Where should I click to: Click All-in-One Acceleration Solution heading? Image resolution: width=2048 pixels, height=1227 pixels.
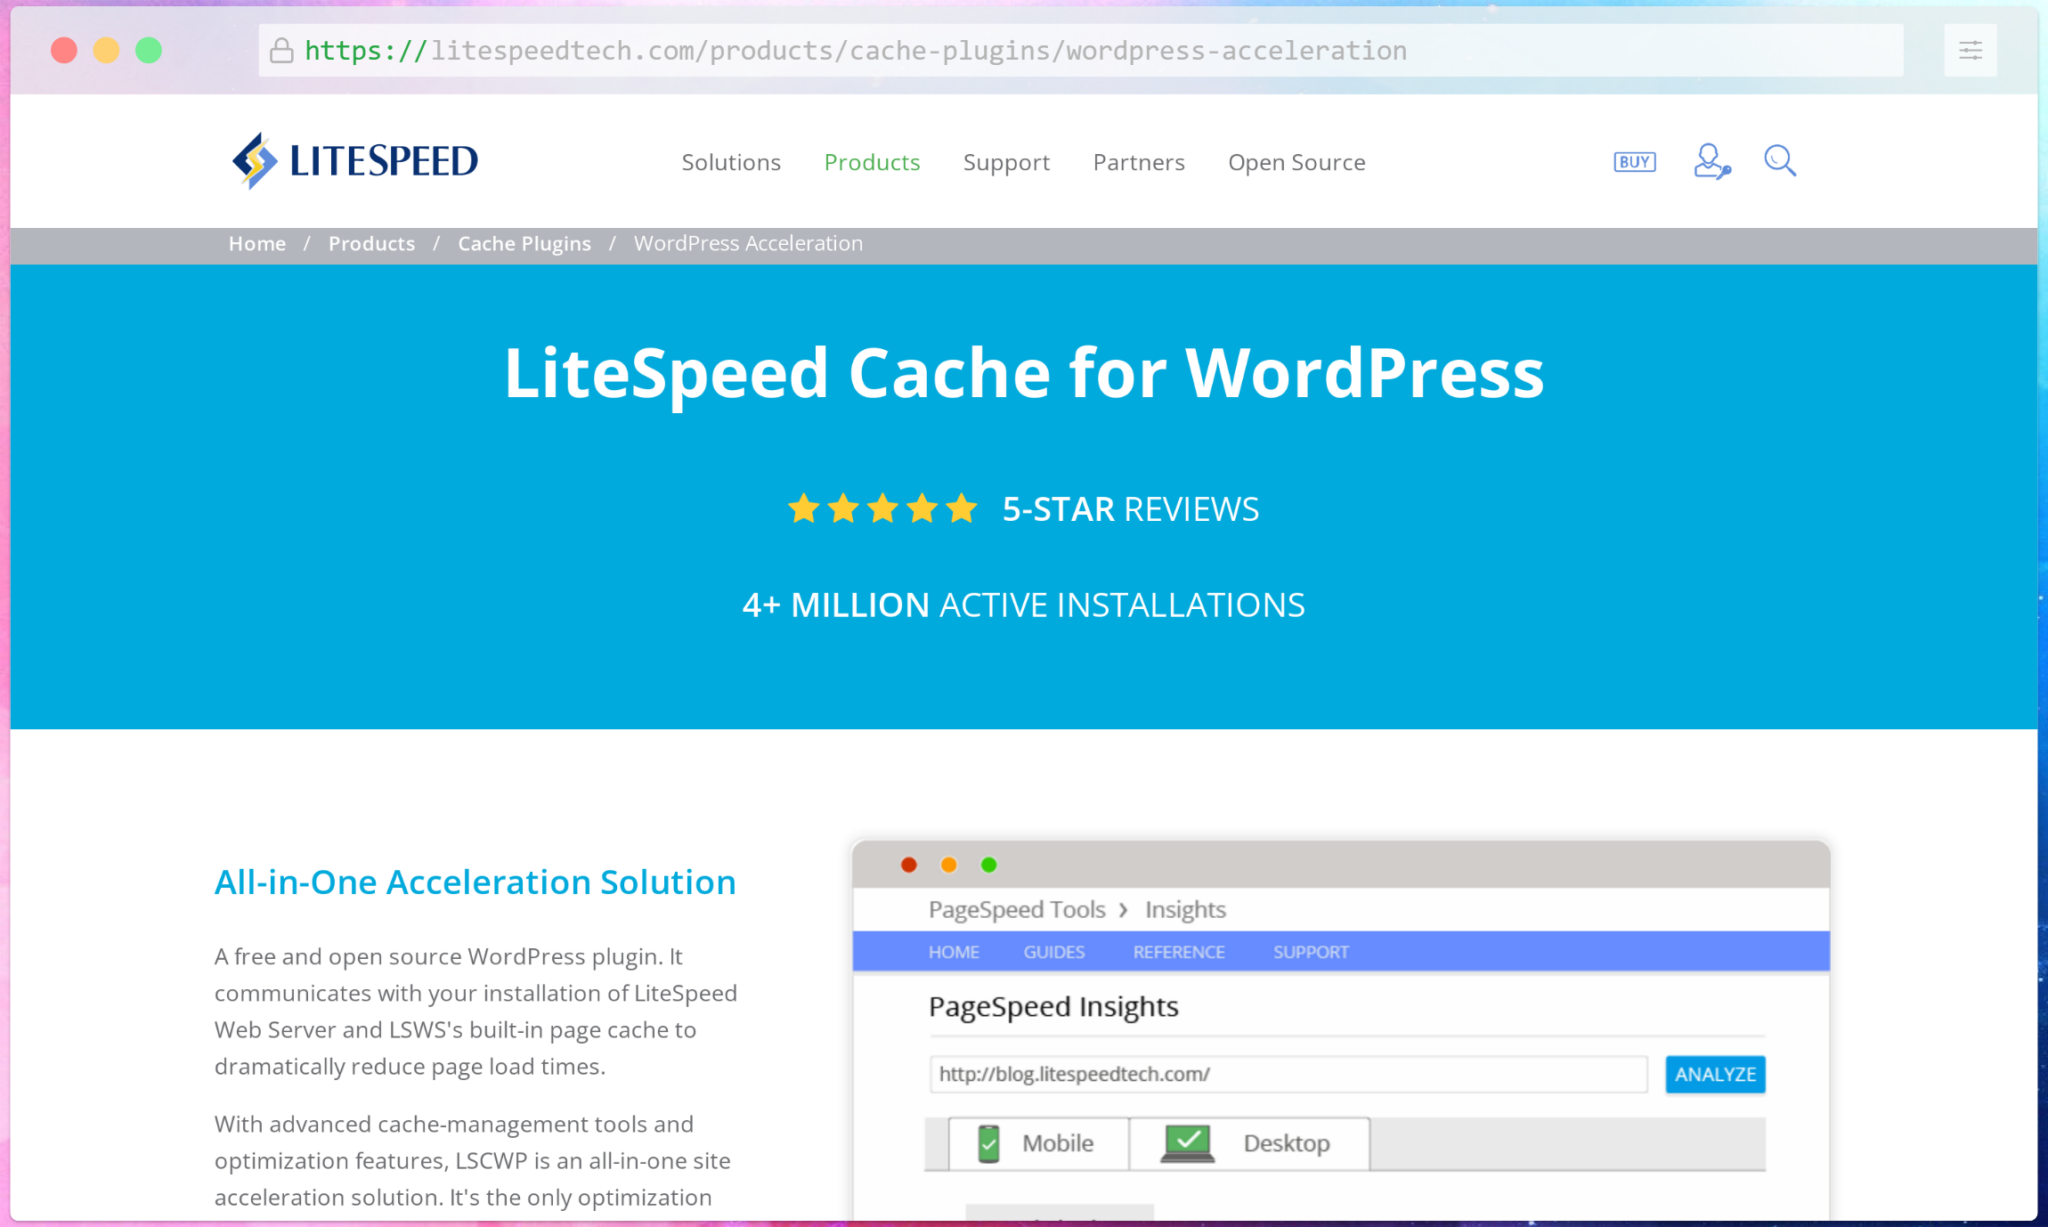pyautogui.click(x=475, y=882)
